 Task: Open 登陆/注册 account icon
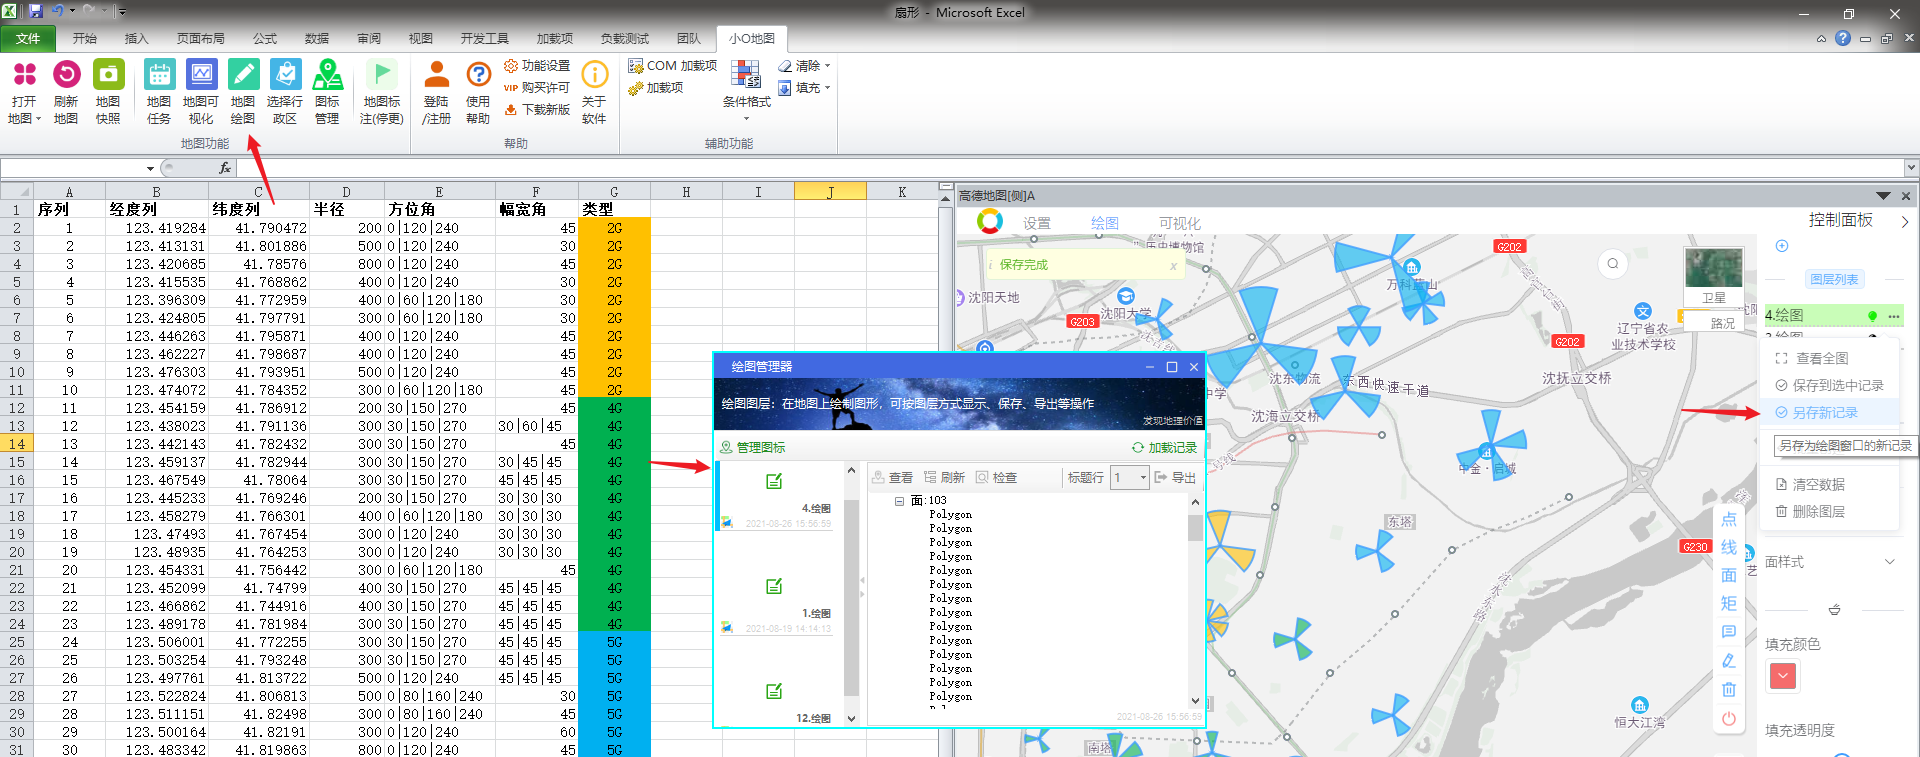(x=436, y=91)
